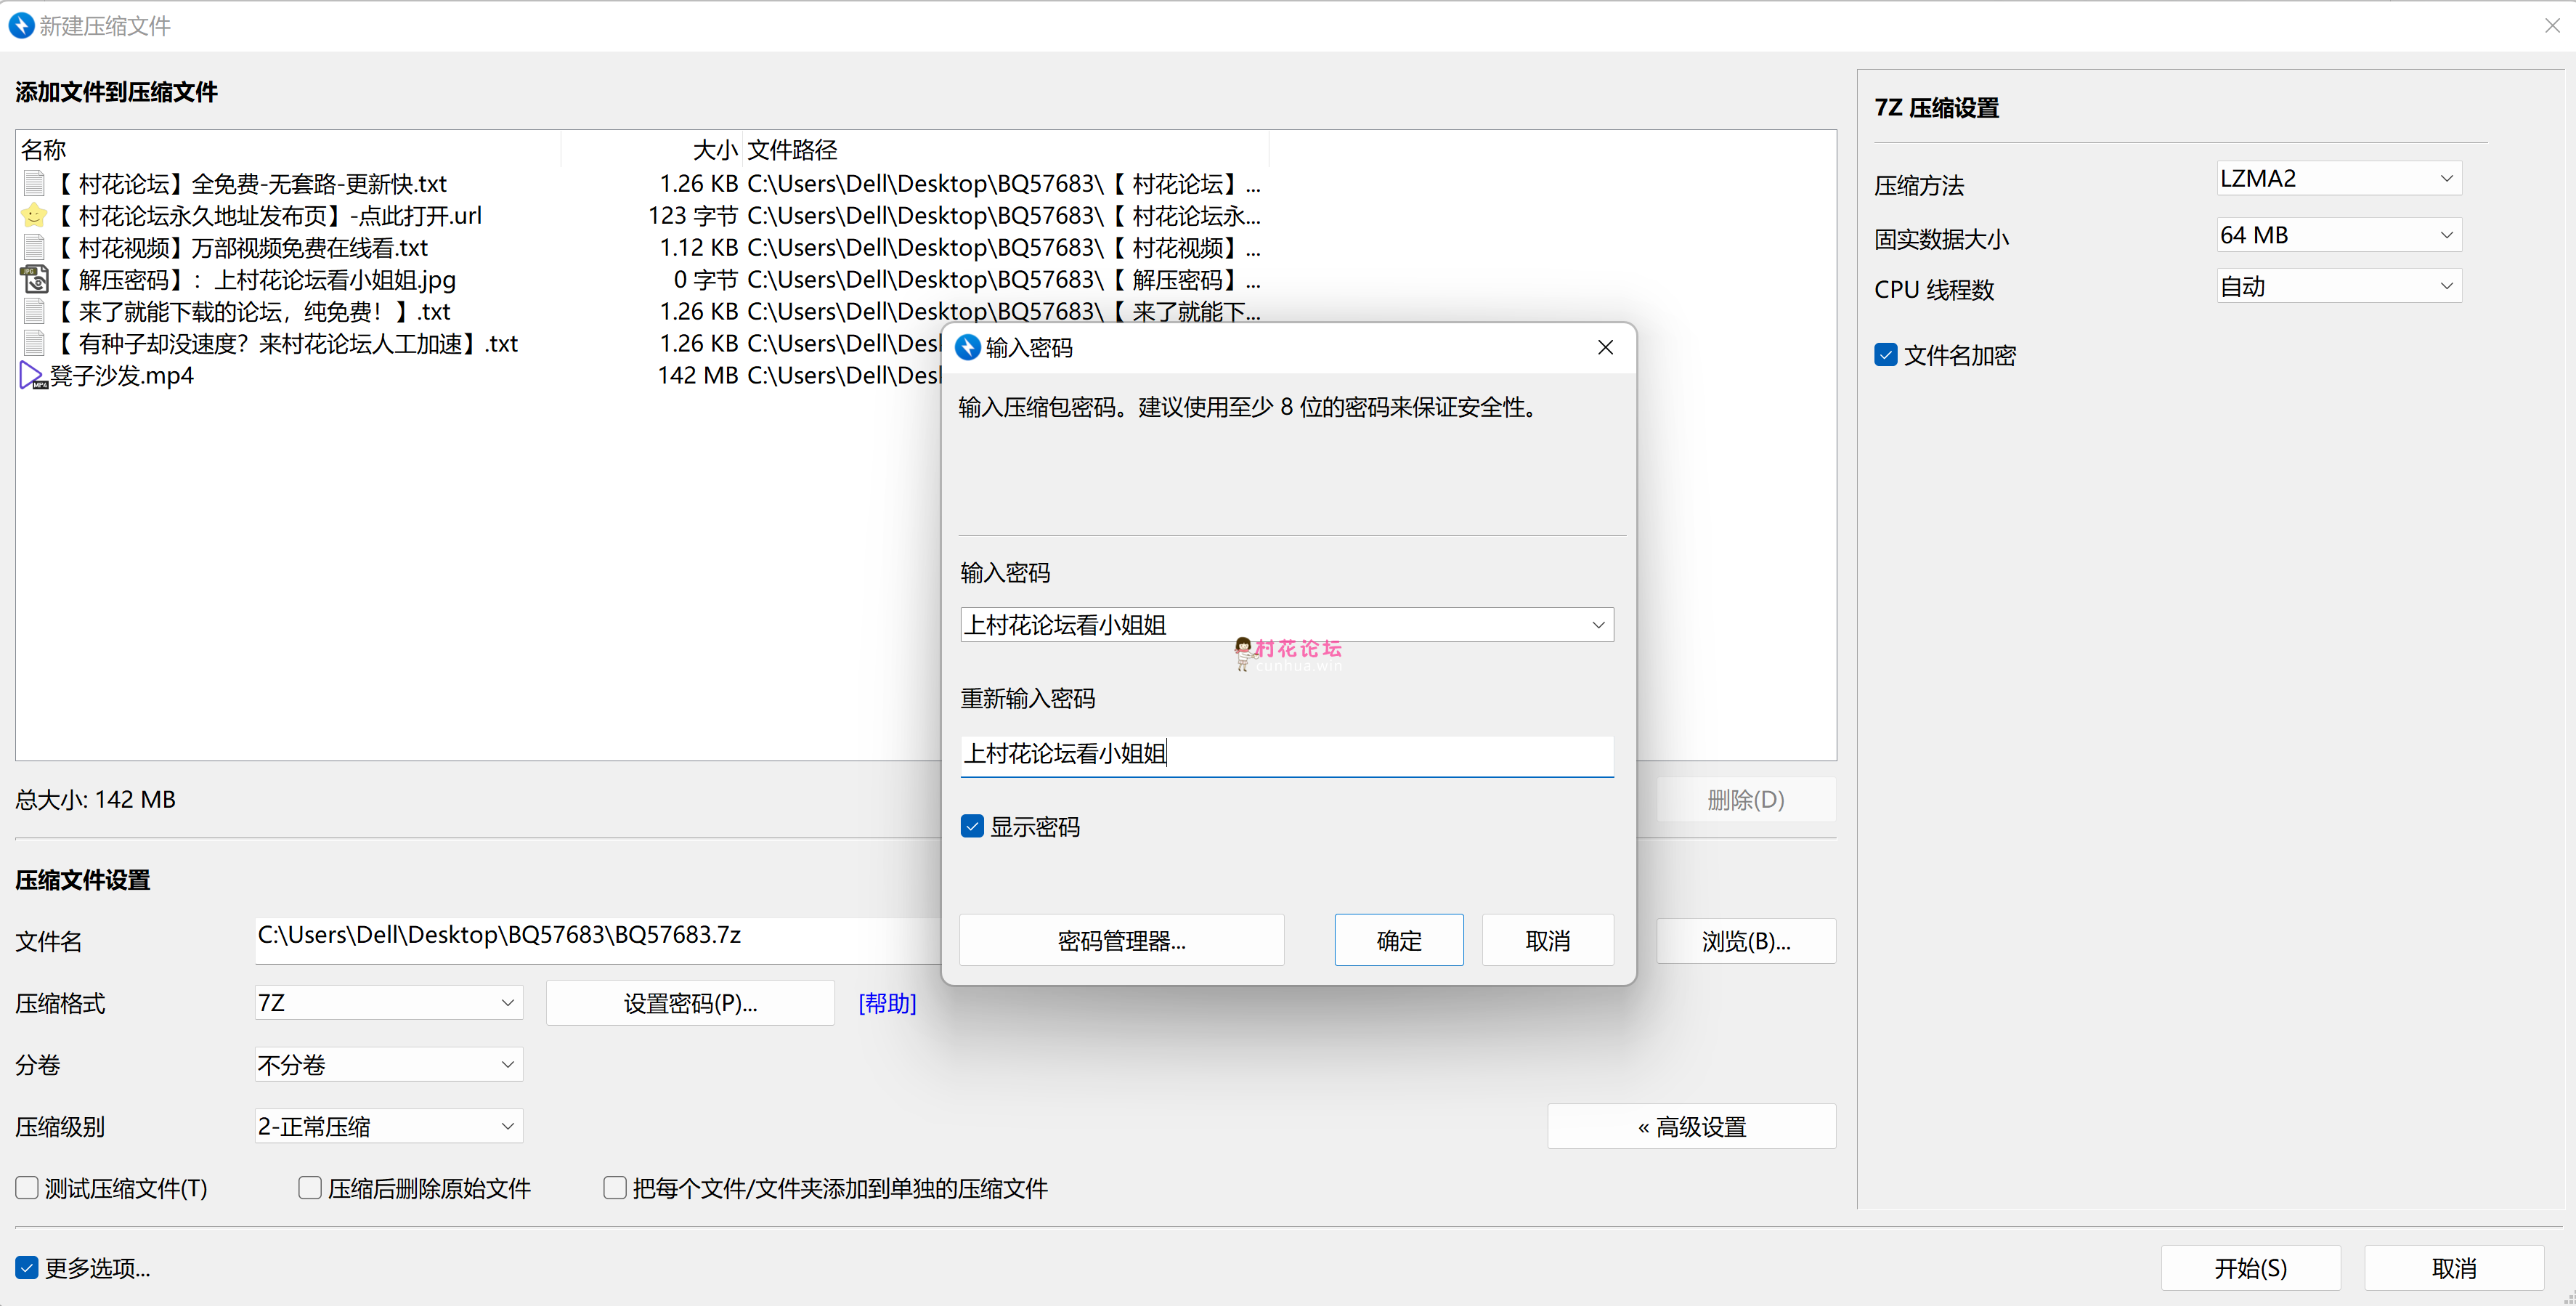Click the 大小 column header

[714, 150]
